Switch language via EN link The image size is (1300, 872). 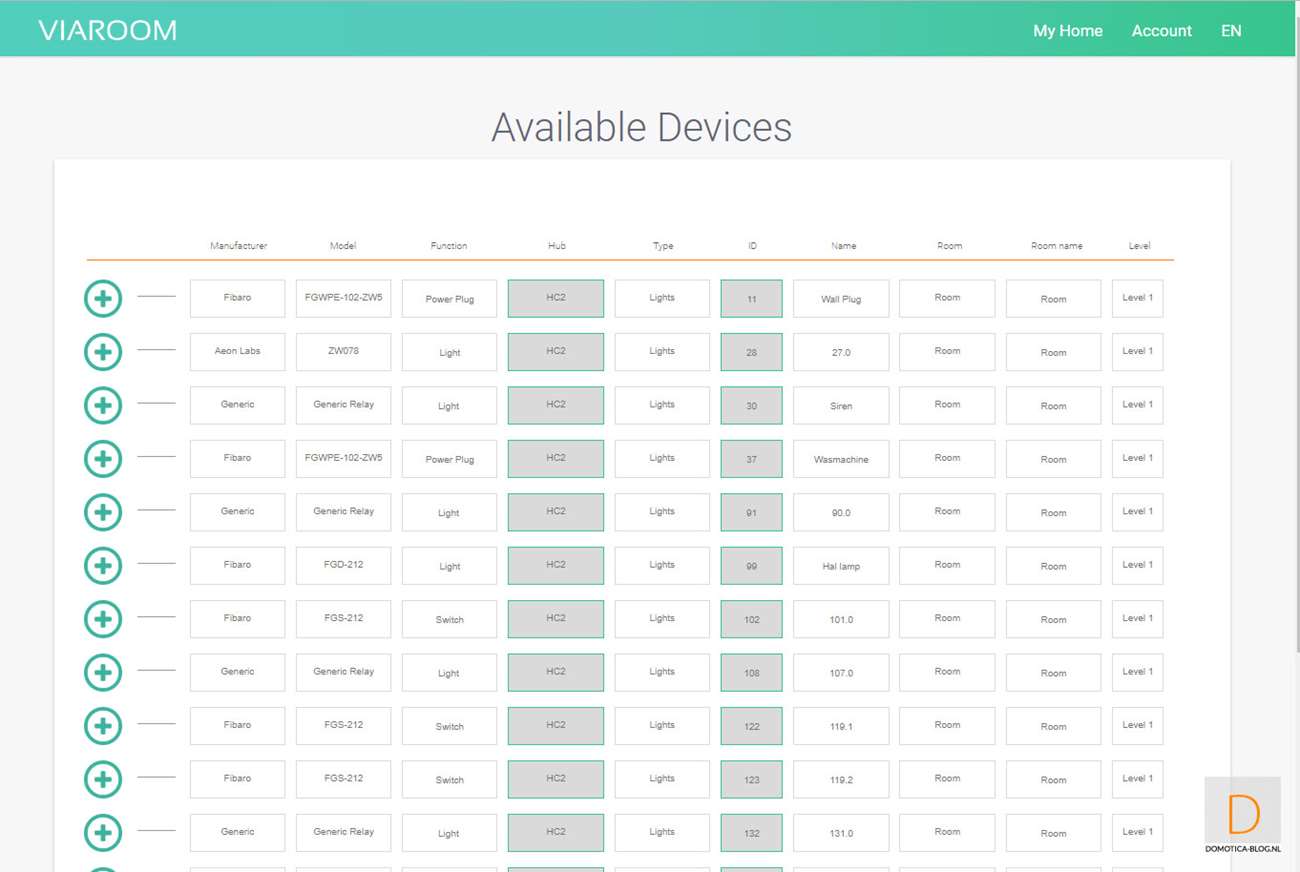1231,31
